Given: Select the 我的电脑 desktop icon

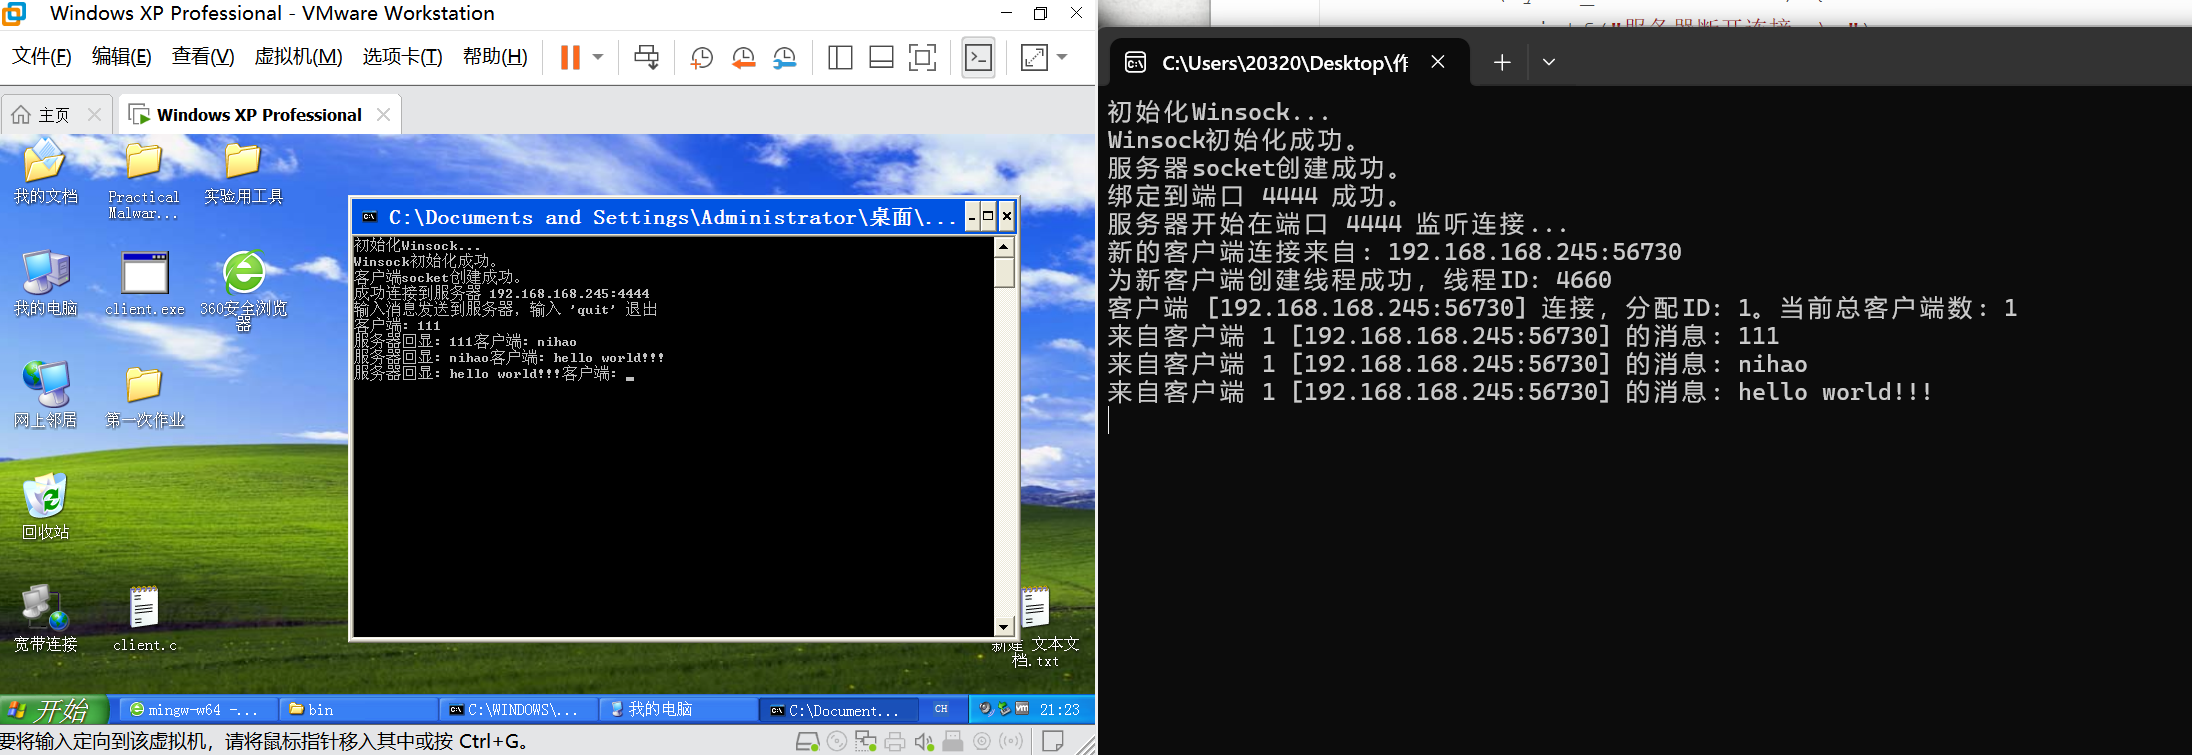Looking at the screenshot, I should [x=45, y=284].
